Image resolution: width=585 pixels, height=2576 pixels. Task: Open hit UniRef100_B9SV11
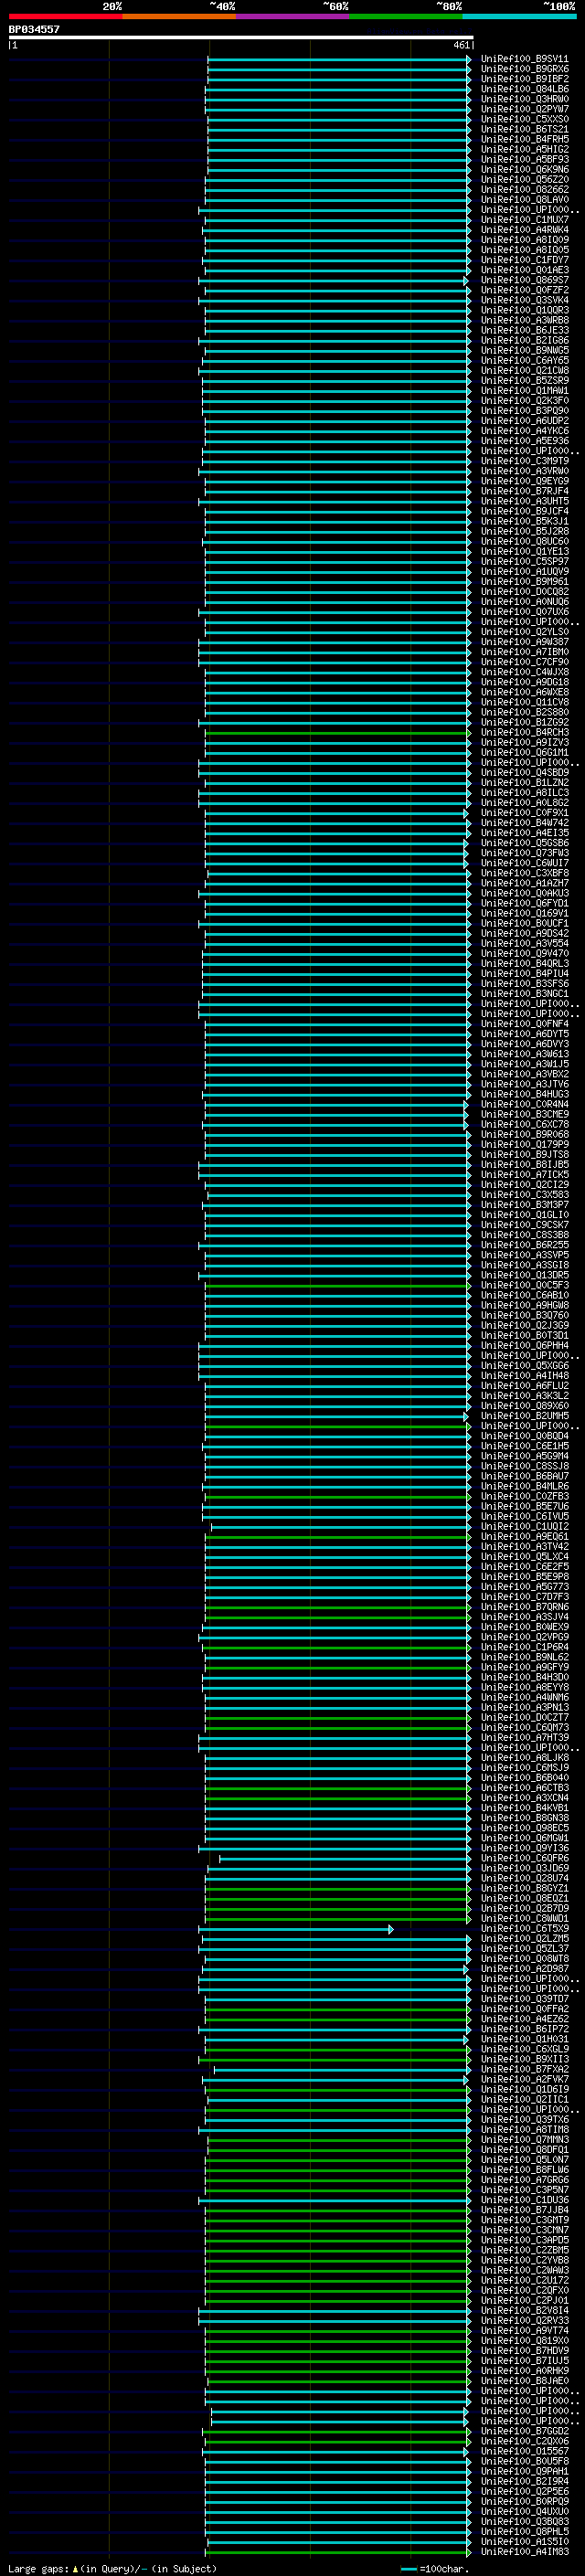click(524, 59)
